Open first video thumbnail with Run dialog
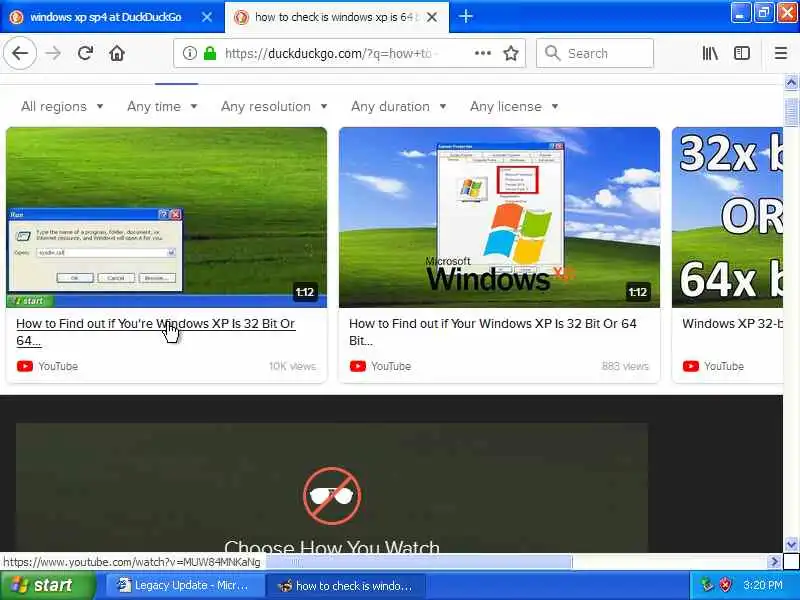 (166, 217)
